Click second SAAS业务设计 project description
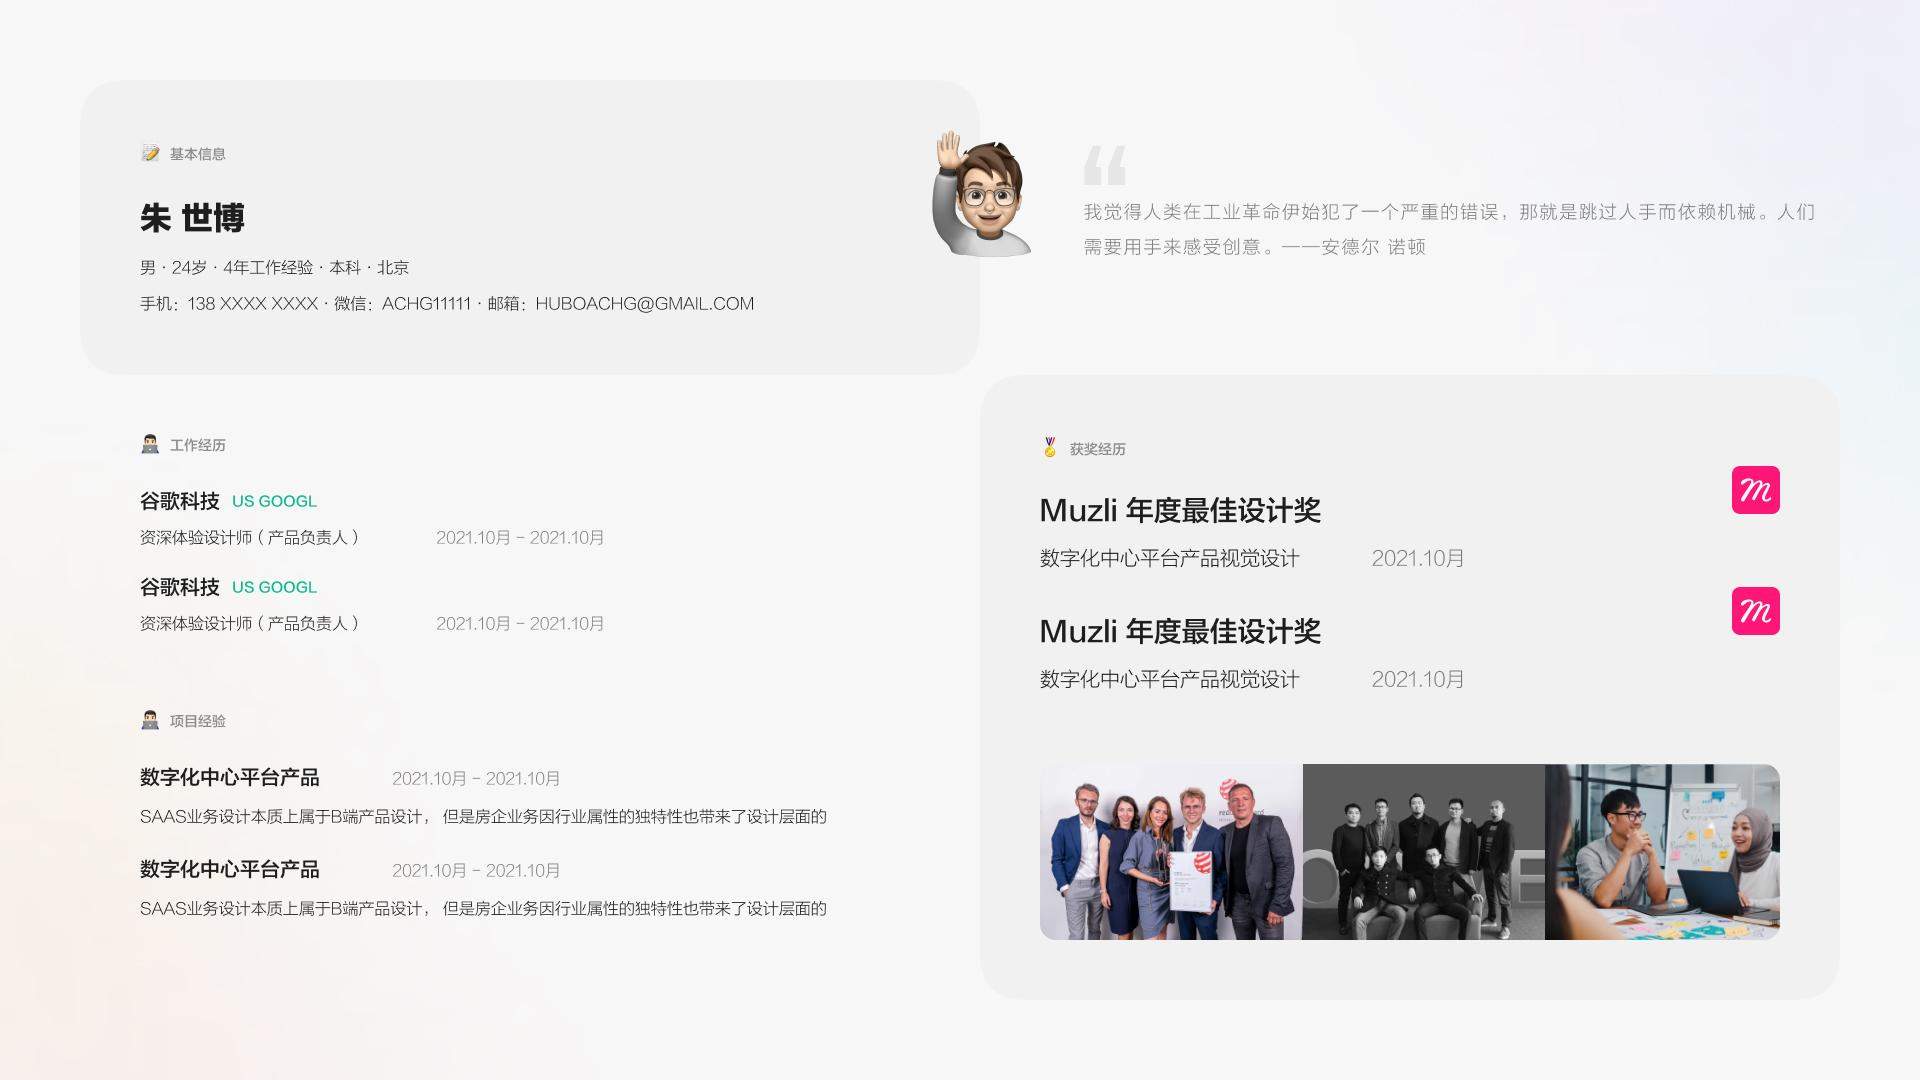 [x=483, y=908]
